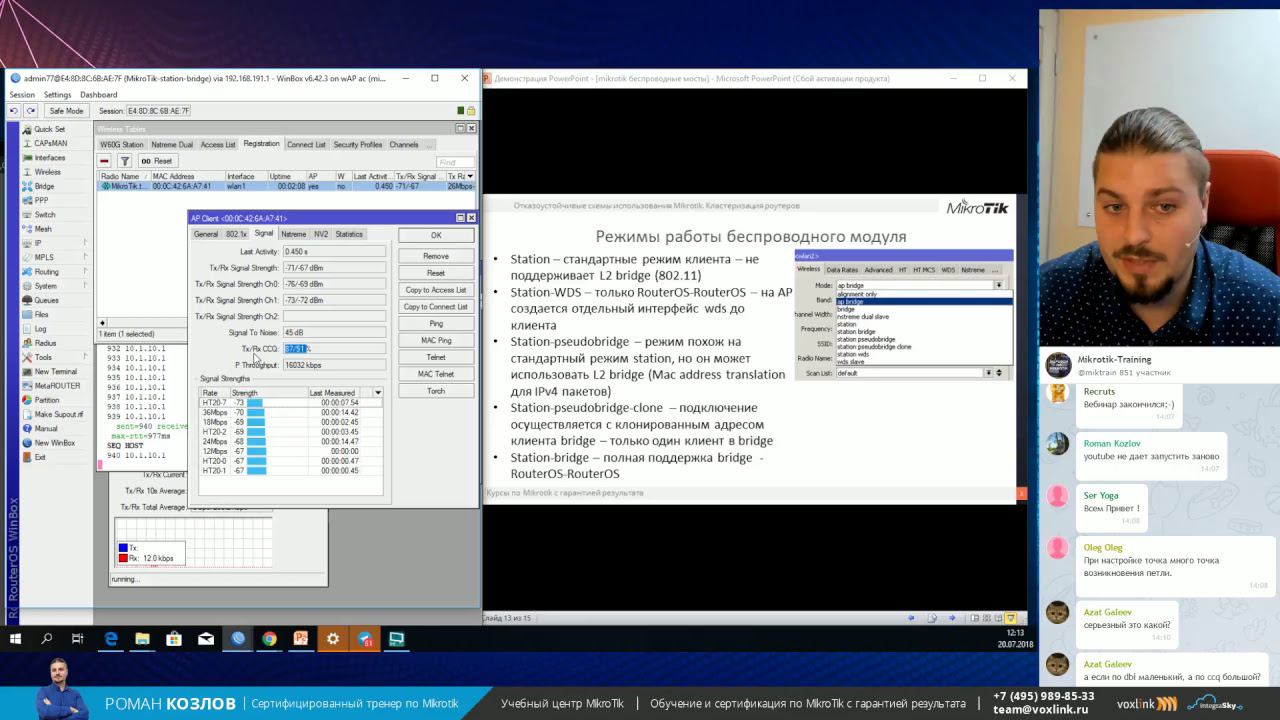Switch to the Channels tab
Image resolution: width=1280 pixels, height=720 pixels.
click(404, 145)
